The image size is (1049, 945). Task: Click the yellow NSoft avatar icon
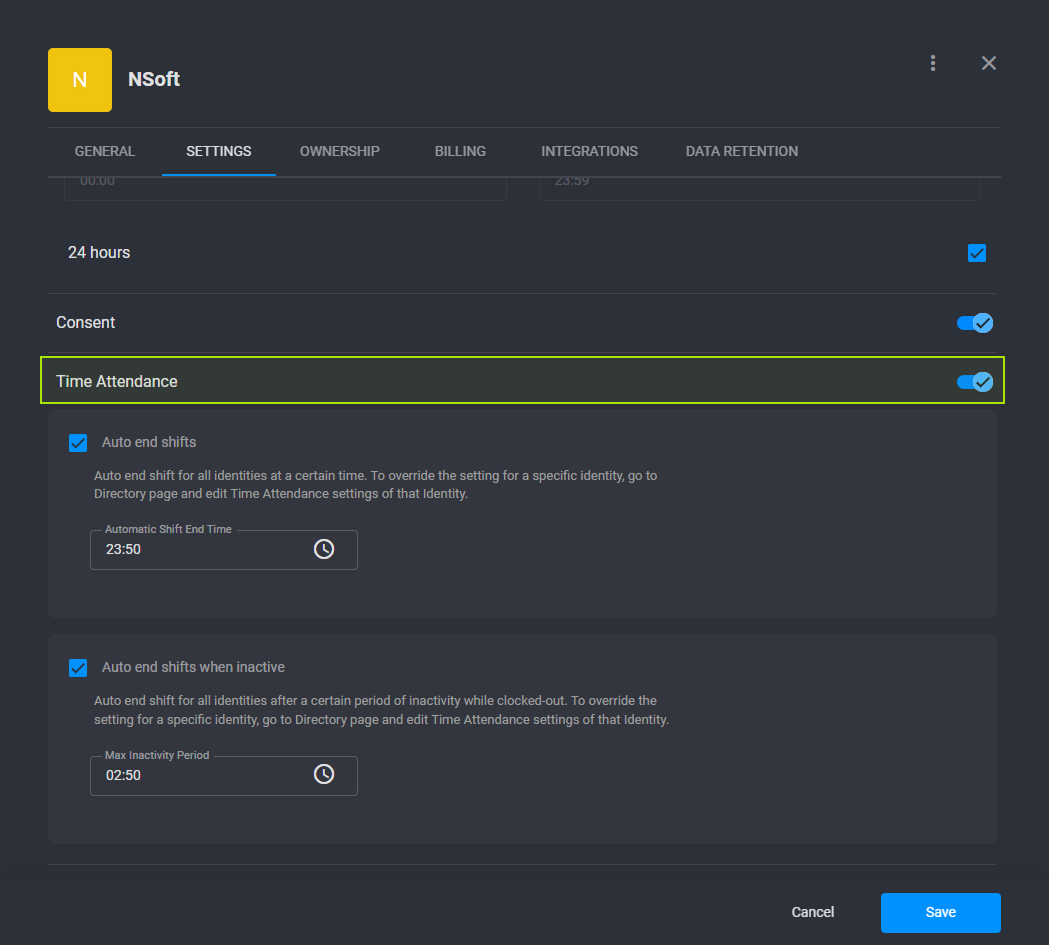coord(80,80)
